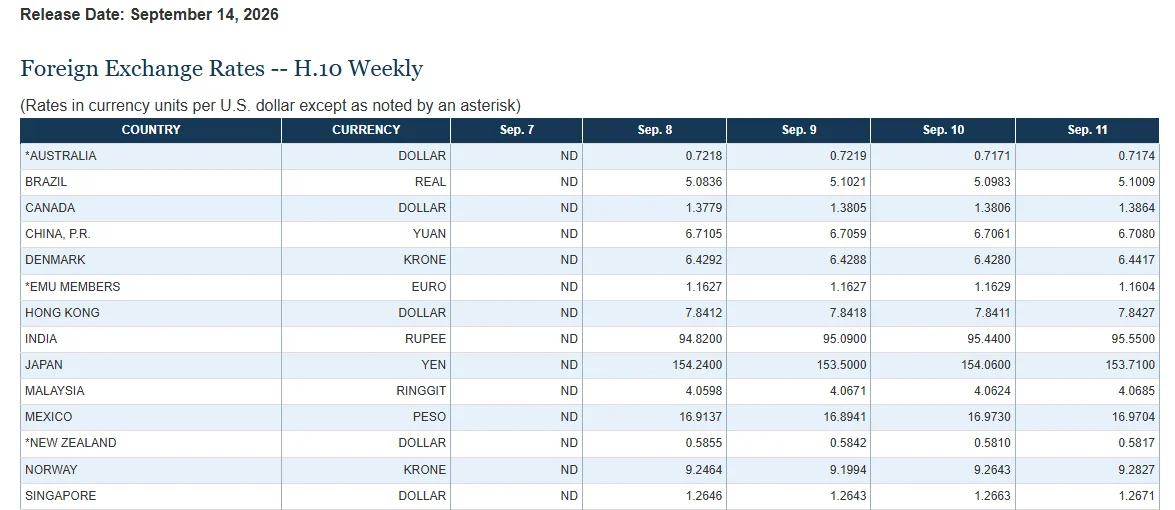Click the Sep. 8 column header
Screen dimensions: 1175x510
coord(655,130)
